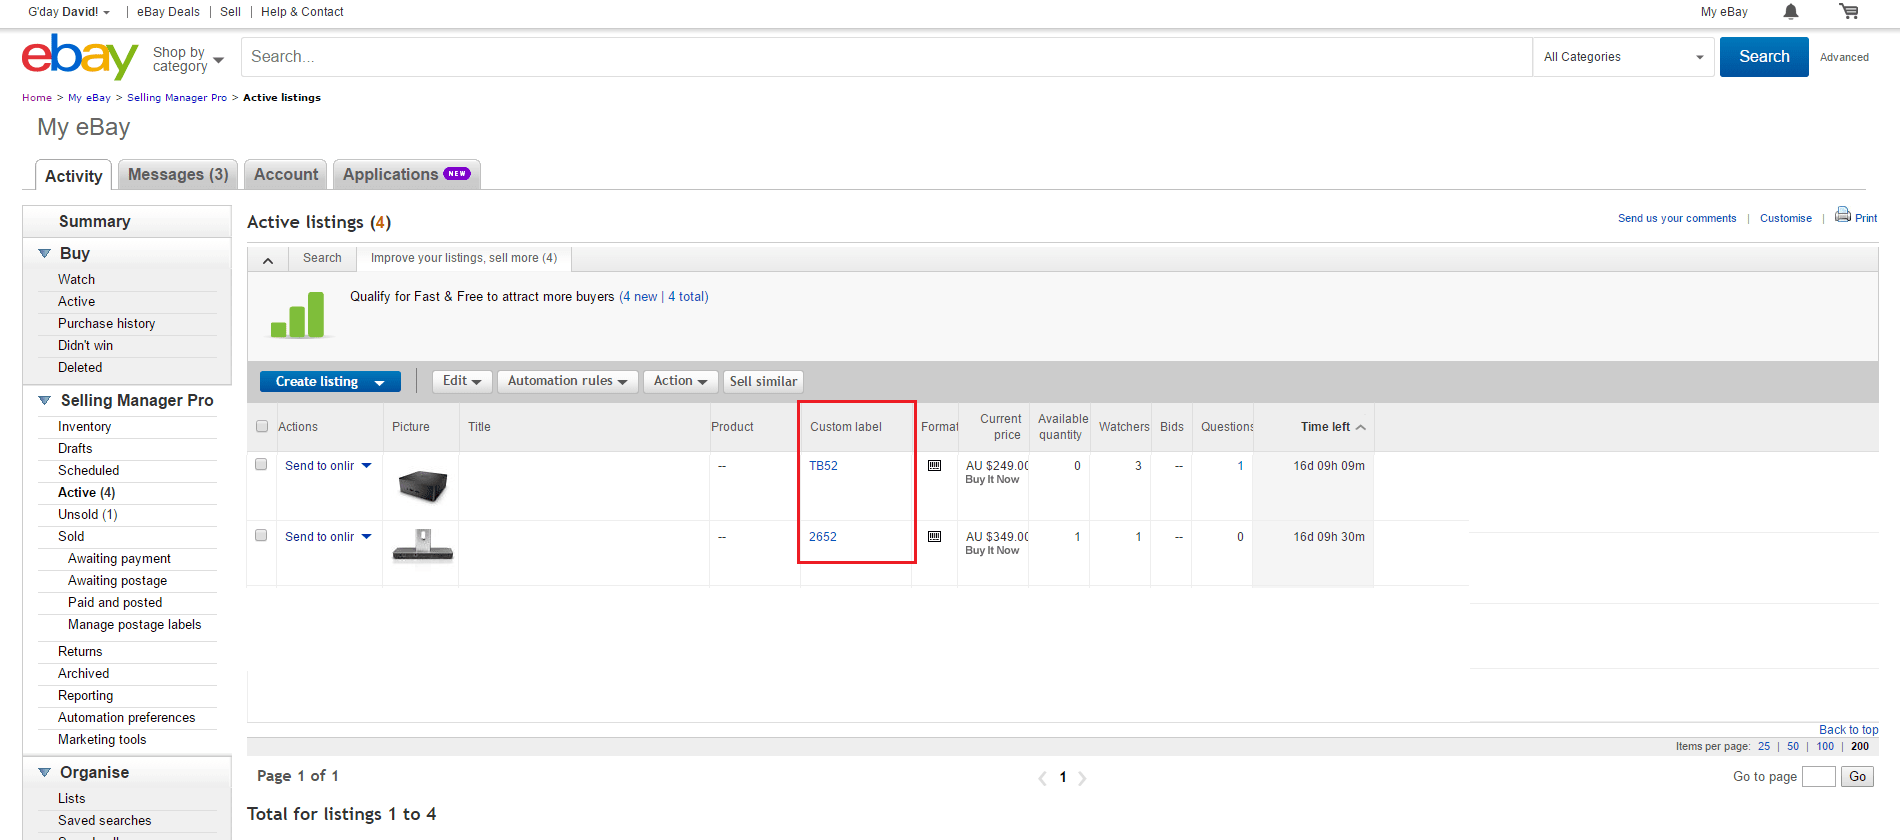This screenshot has height=840, width=1900.
Task: Click the printer icon beside Print
Action: coord(1843,215)
